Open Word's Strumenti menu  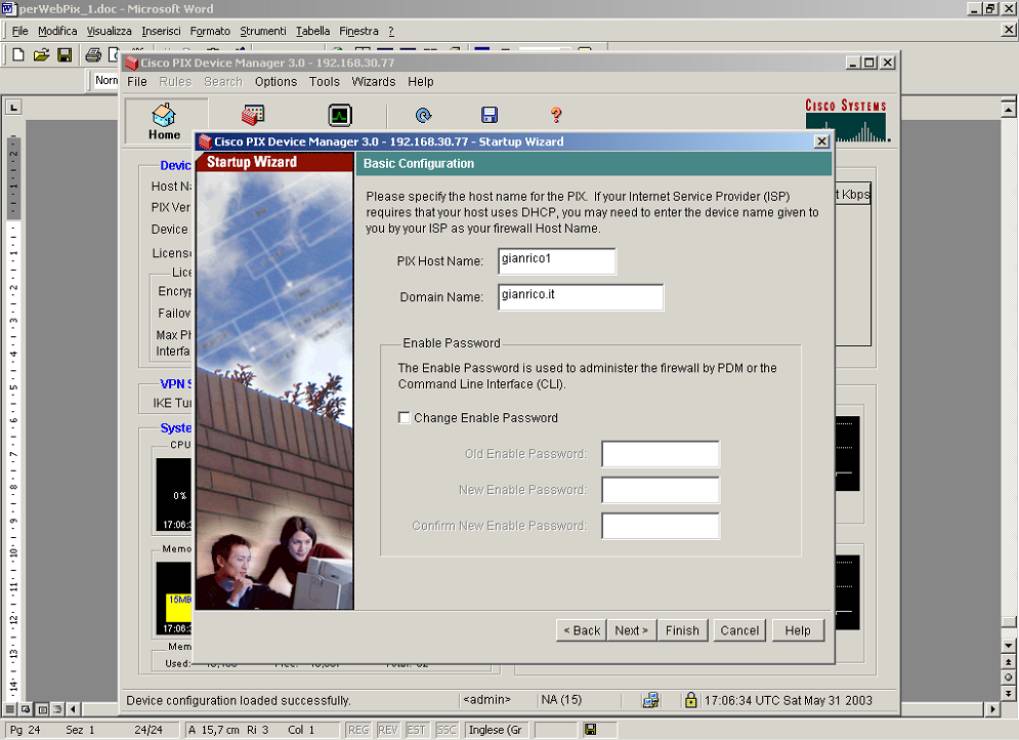coord(263,31)
